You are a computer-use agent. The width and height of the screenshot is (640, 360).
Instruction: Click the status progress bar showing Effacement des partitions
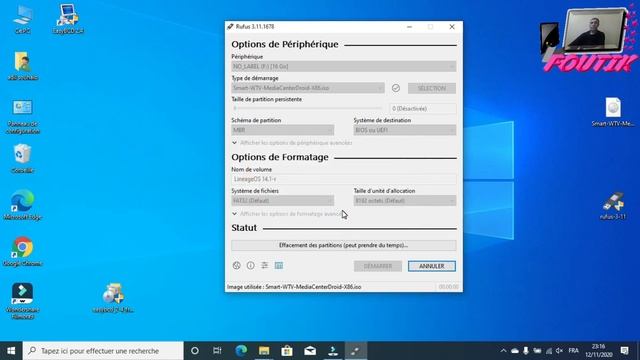click(x=344, y=245)
